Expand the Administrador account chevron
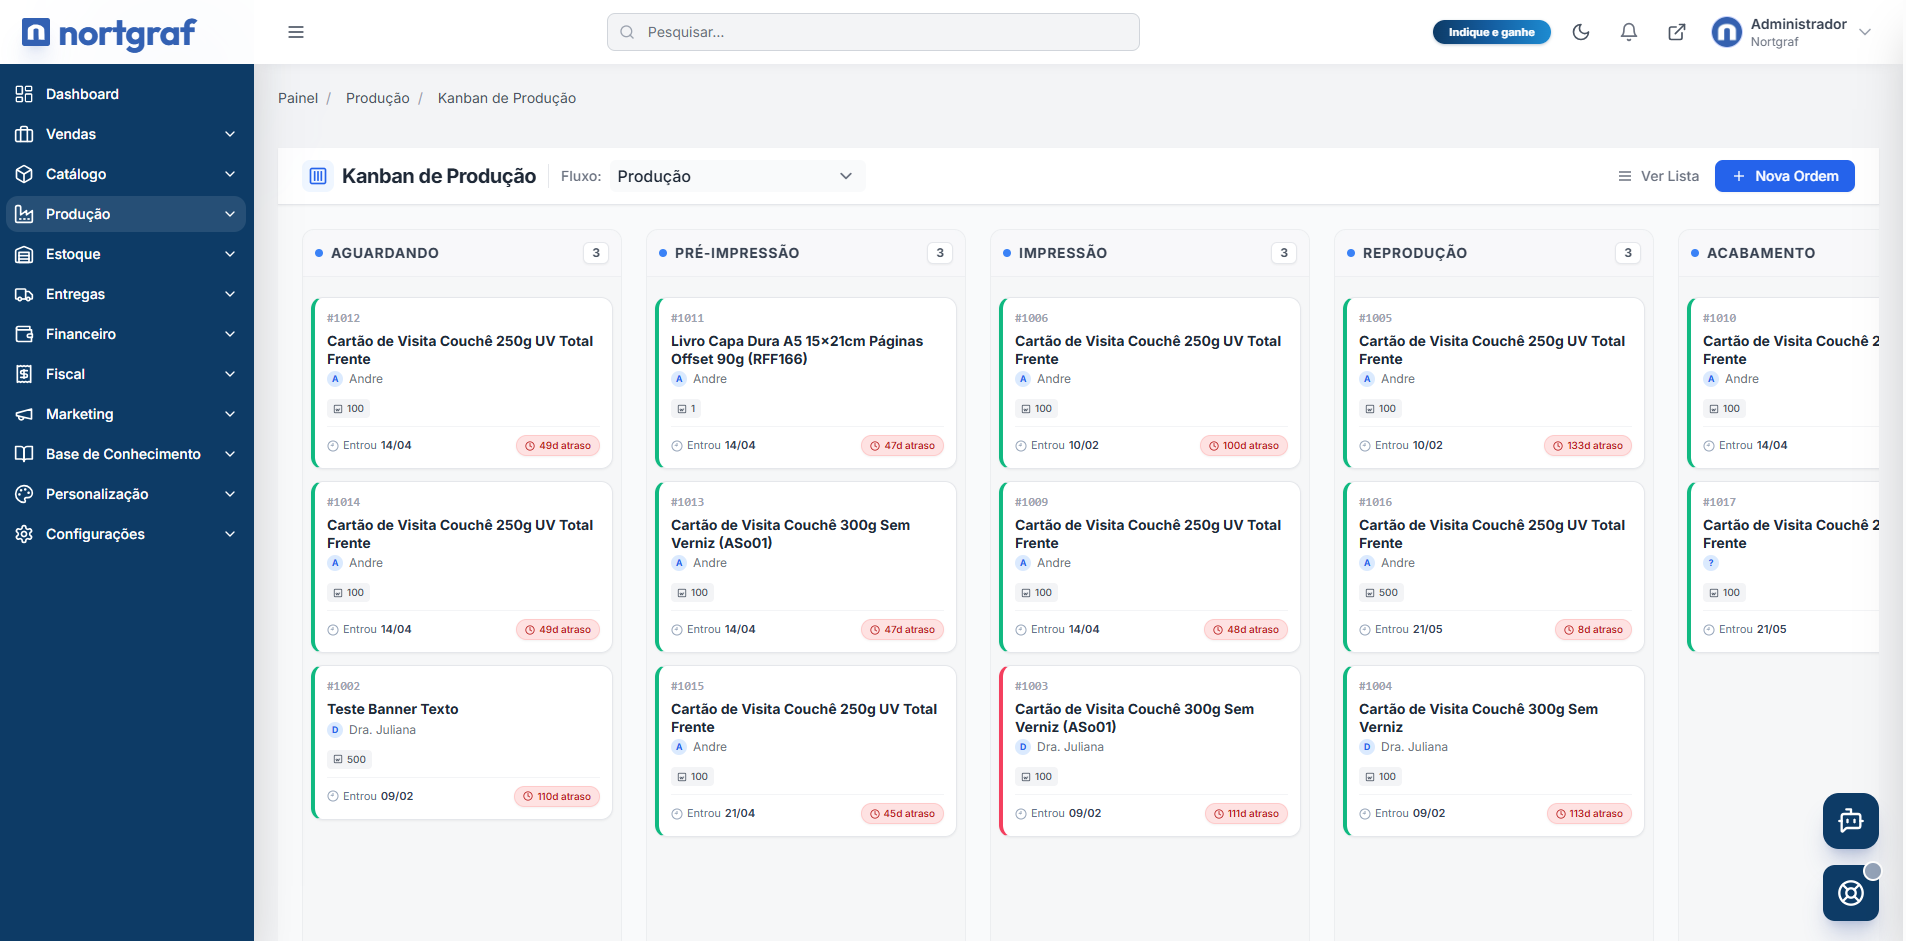This screenshot has width=1906, height=941. 1865,32
